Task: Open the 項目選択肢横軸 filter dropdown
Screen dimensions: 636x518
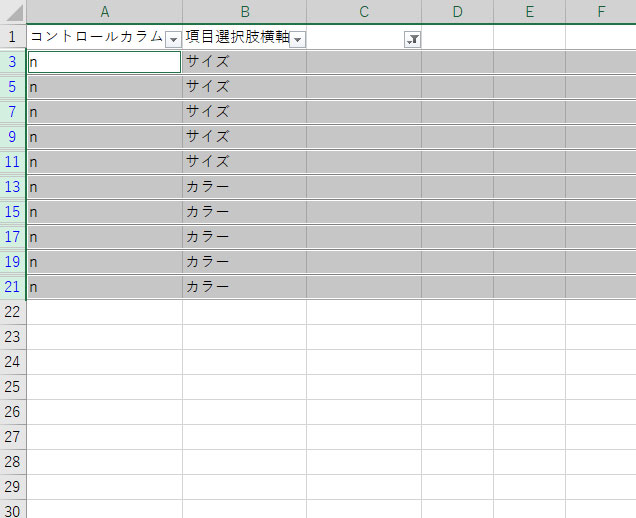Action: coord(297,38)
